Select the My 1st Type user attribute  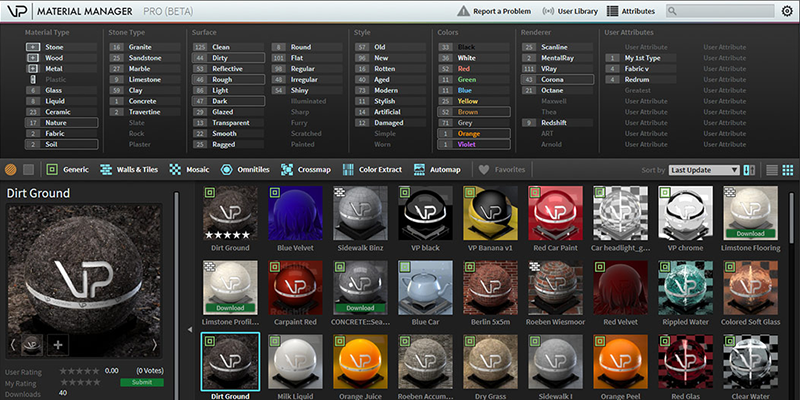pos(641,58)
